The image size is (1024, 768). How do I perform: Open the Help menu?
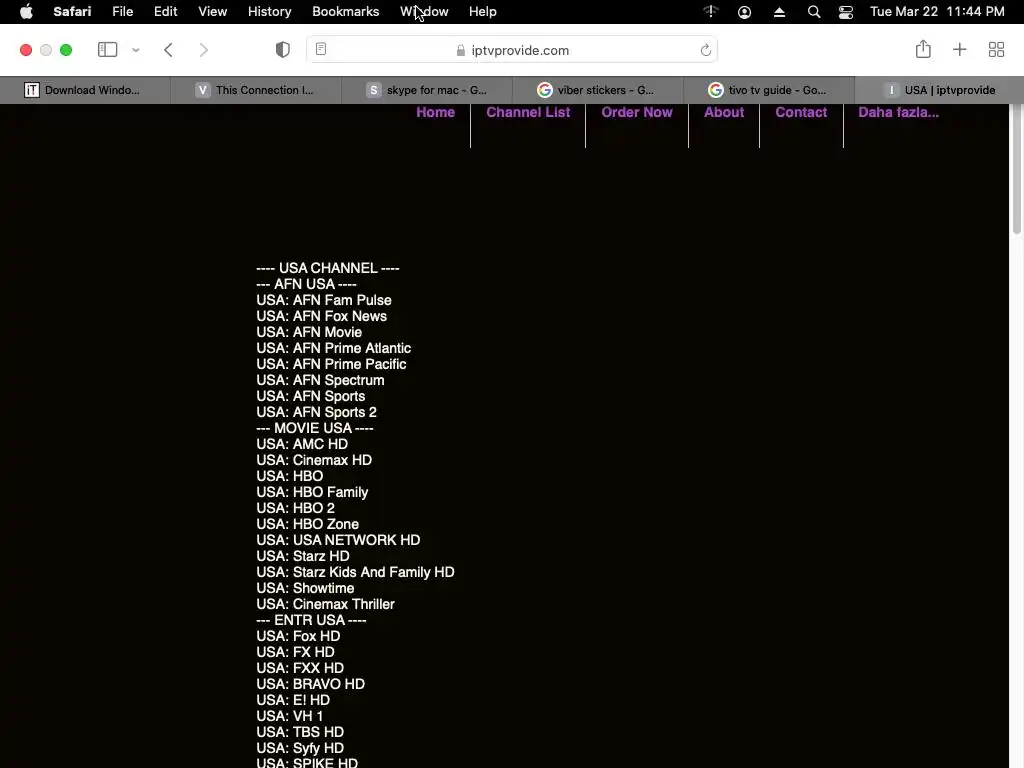click(x=483, y=12)
